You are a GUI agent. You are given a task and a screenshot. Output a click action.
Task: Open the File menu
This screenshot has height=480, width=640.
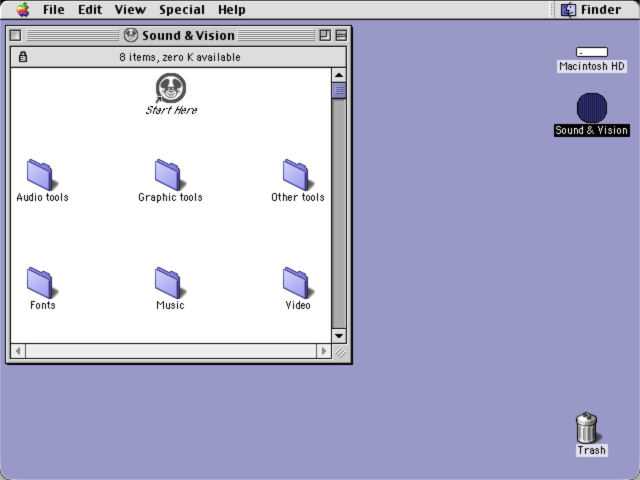(x=53, y=9)
